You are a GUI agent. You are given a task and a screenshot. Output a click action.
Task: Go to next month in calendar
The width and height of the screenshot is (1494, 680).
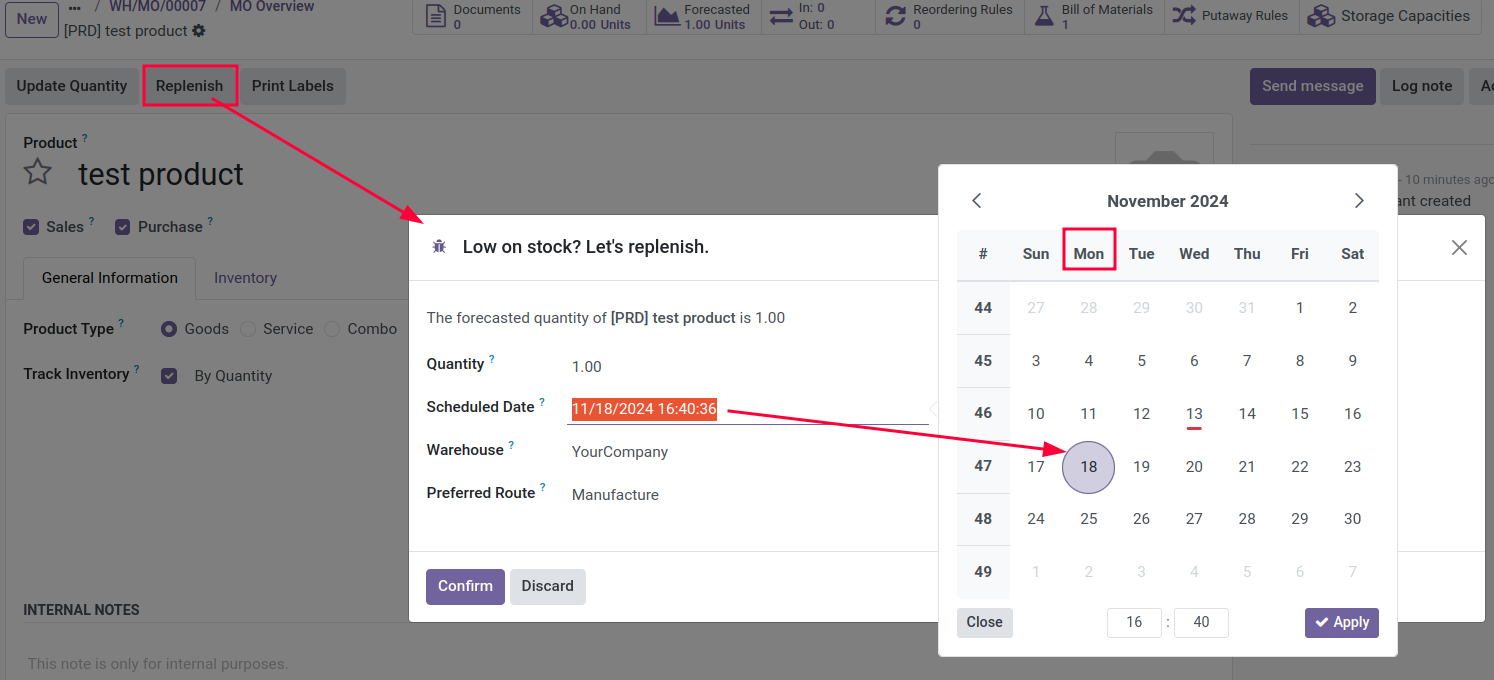click(x=1359, y=200)
